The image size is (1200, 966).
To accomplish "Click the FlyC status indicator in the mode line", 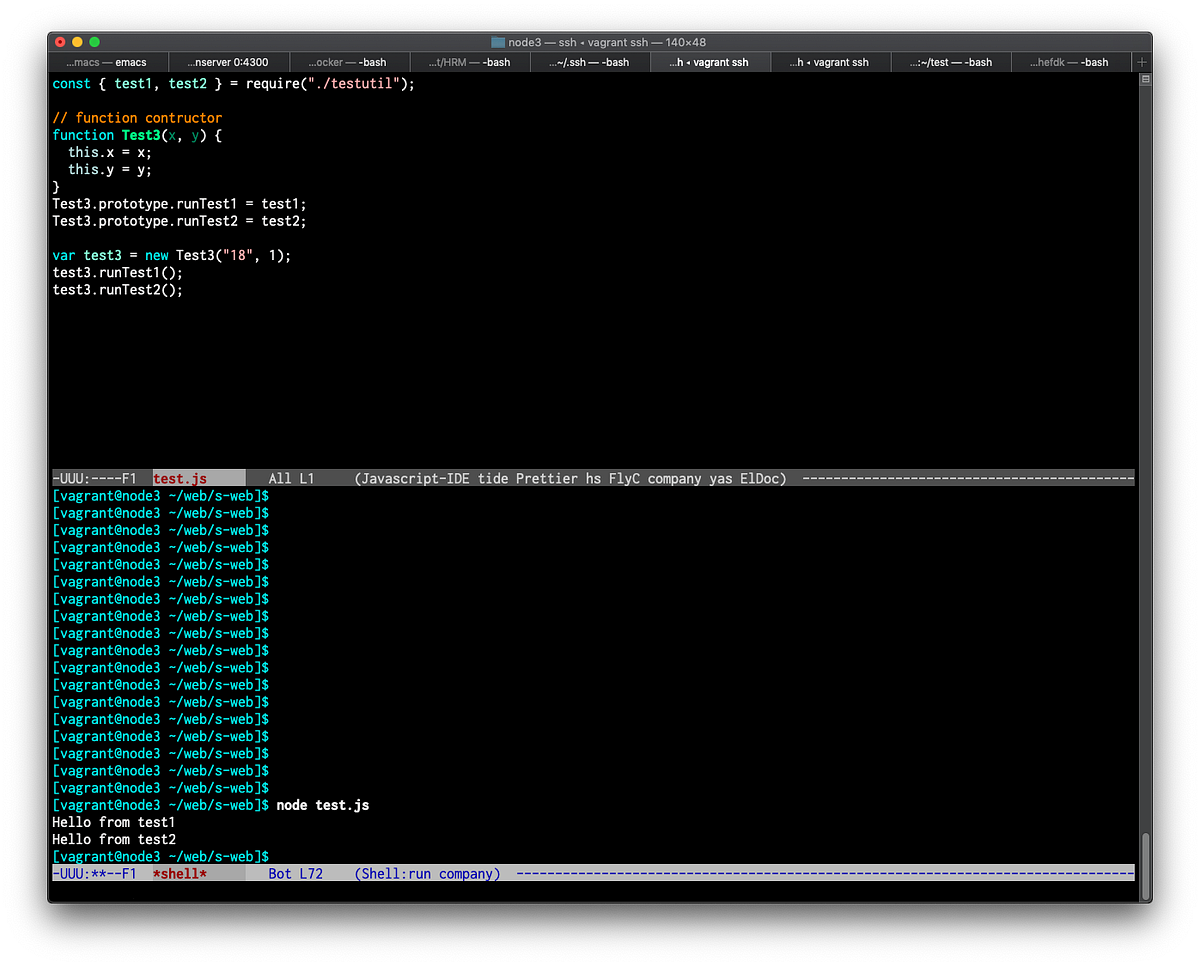I will click(x=624, y=478).
